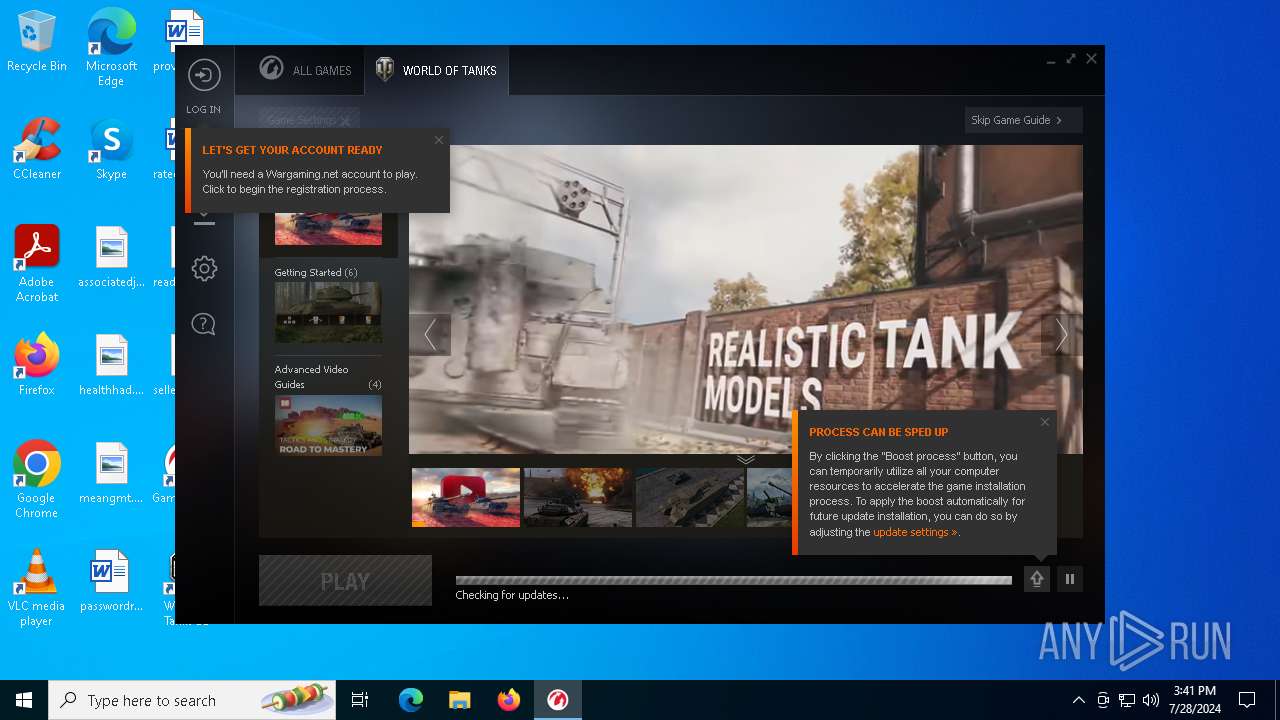Viewport: 1280px width, 720px height.
Task: Open Skype desktop shortcut
Action: click(x=111, y=149)
